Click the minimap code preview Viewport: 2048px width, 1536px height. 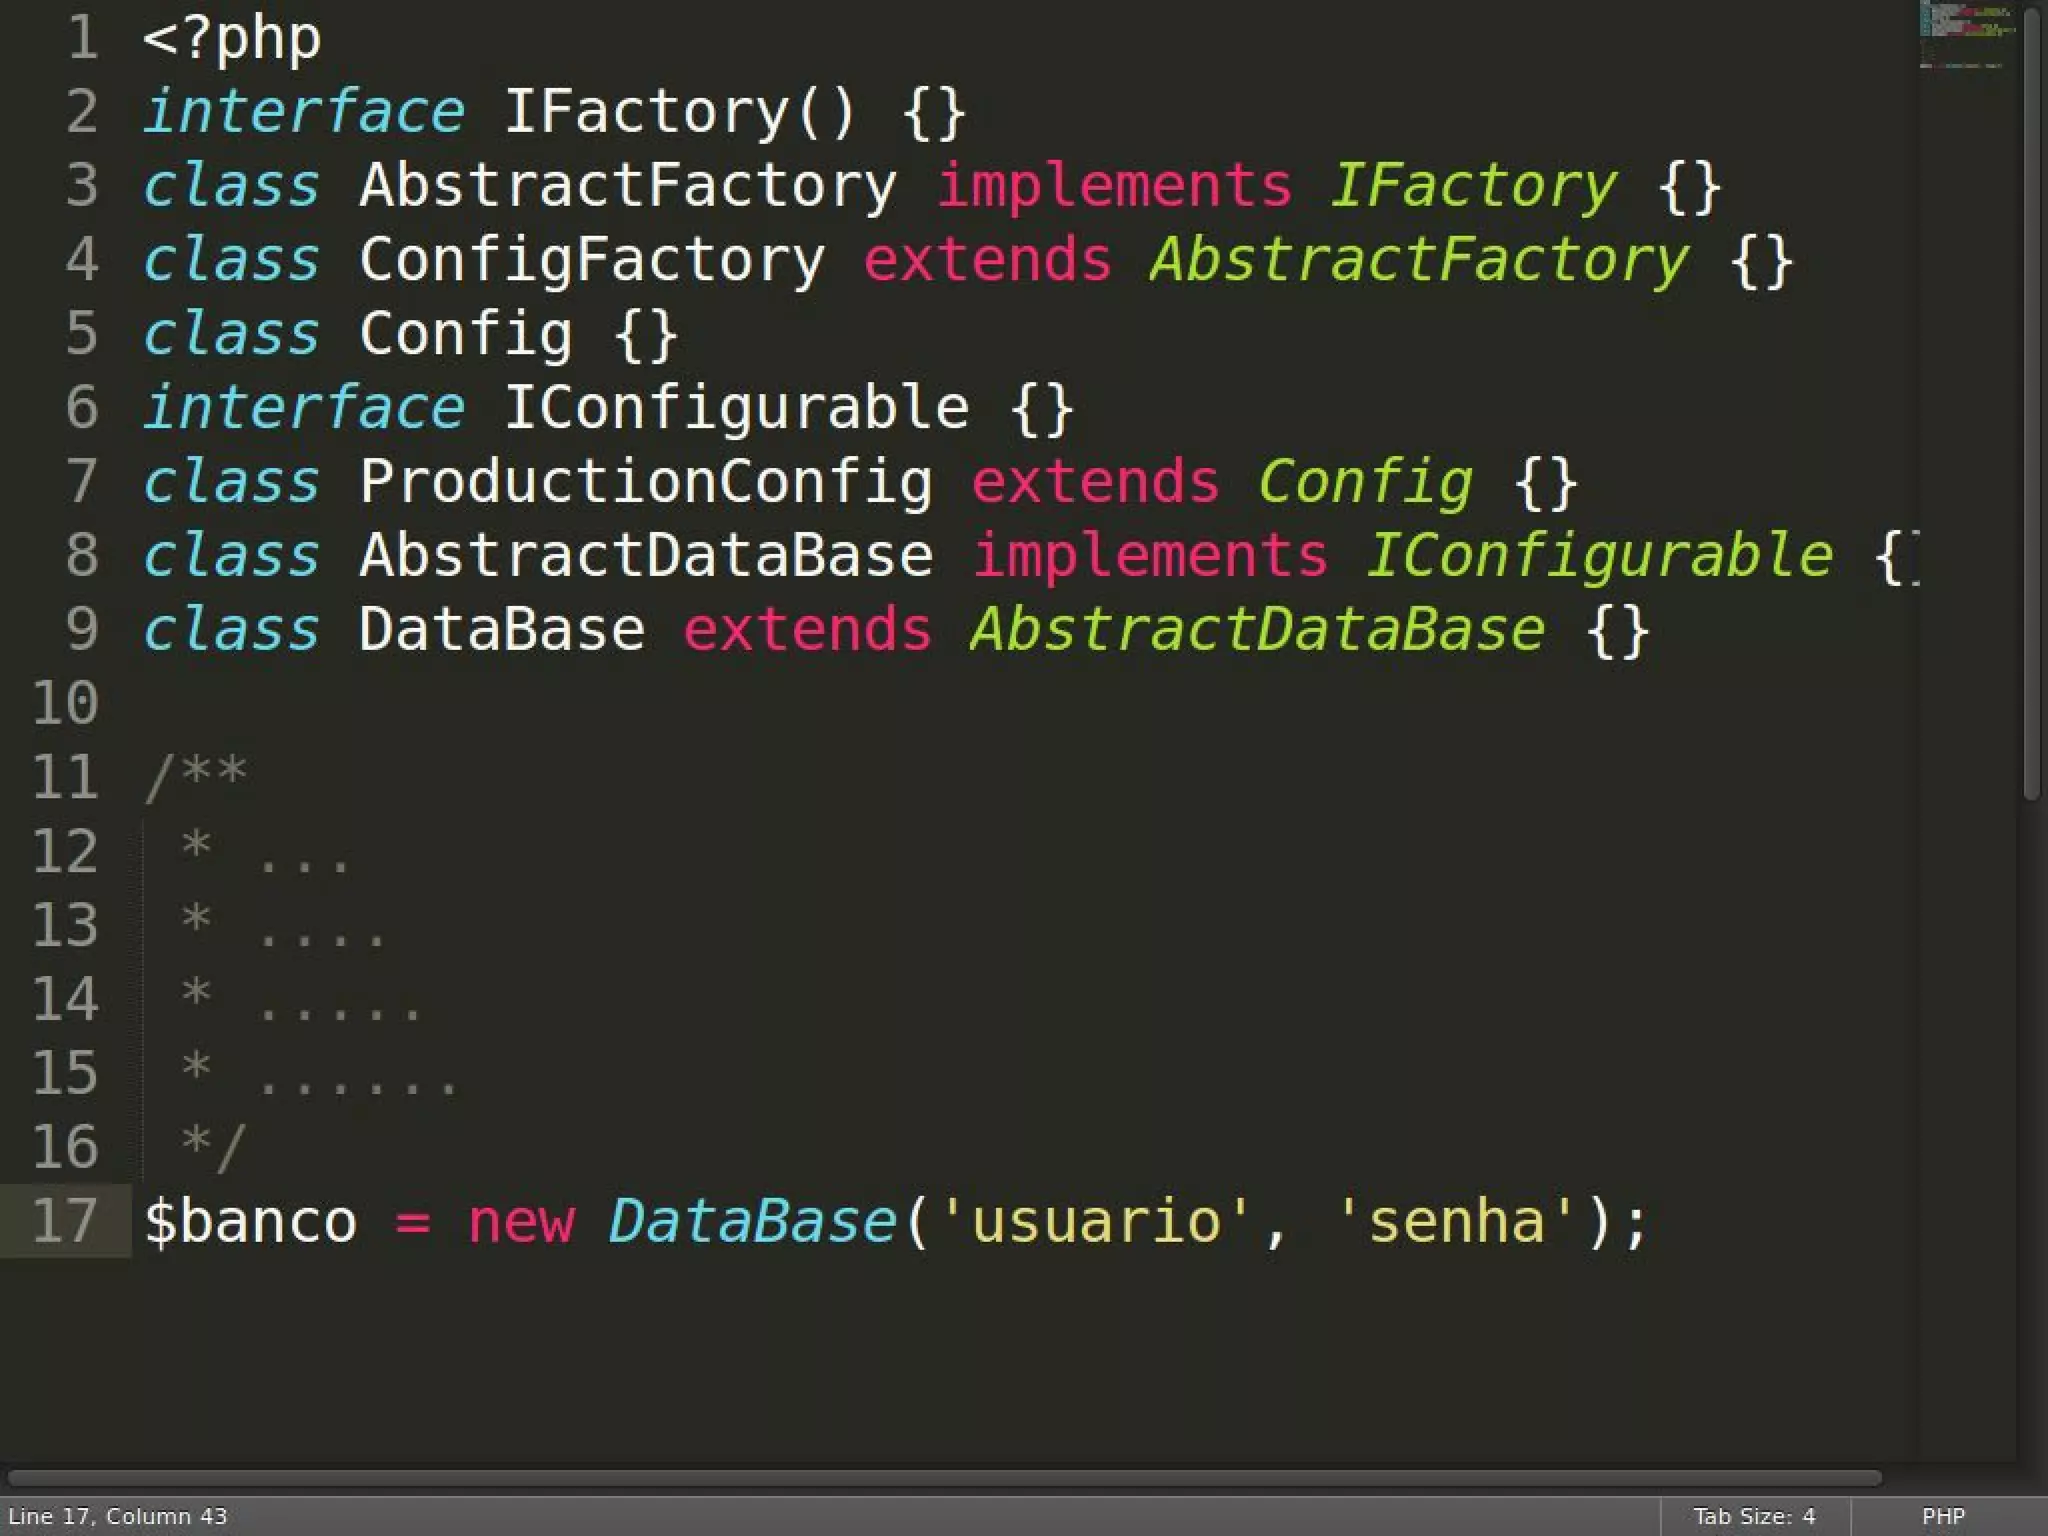(x=1964, y=32)
